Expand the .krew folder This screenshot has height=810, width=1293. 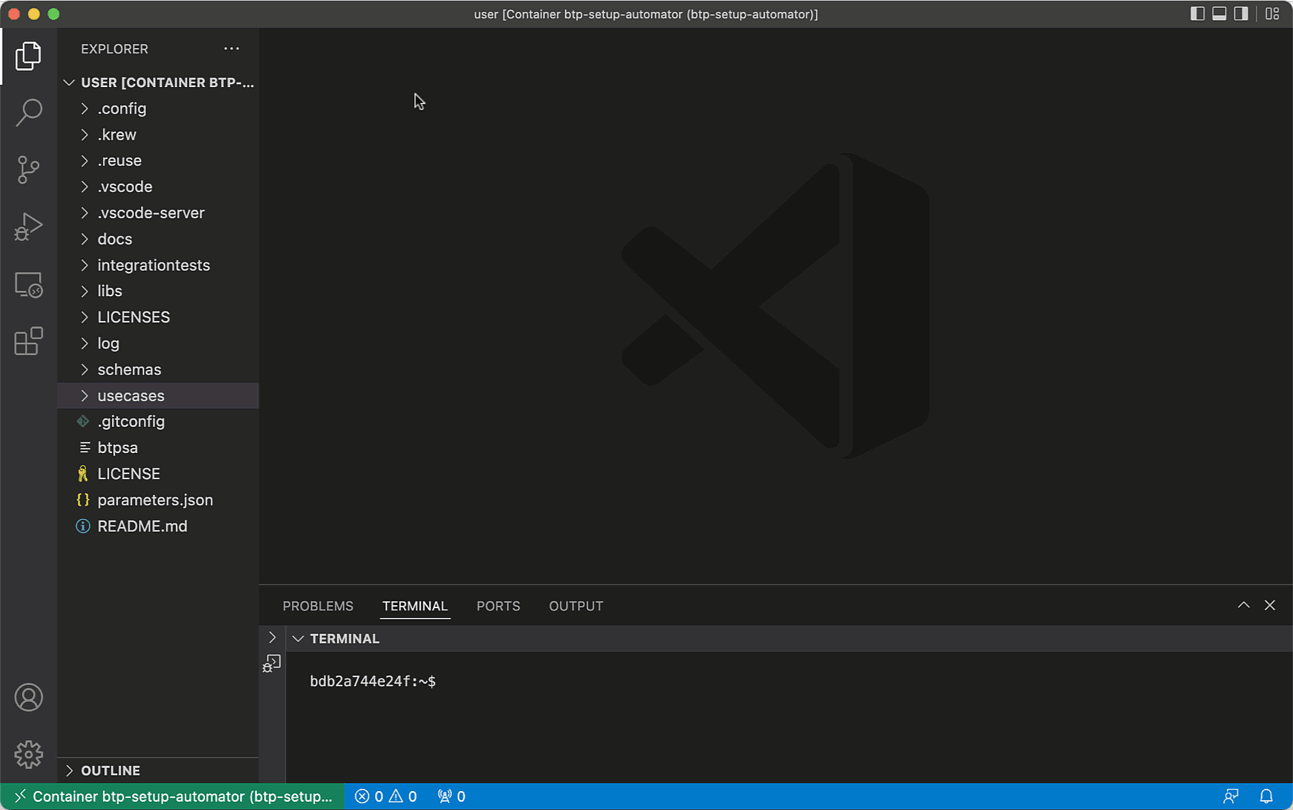point(158,134)
